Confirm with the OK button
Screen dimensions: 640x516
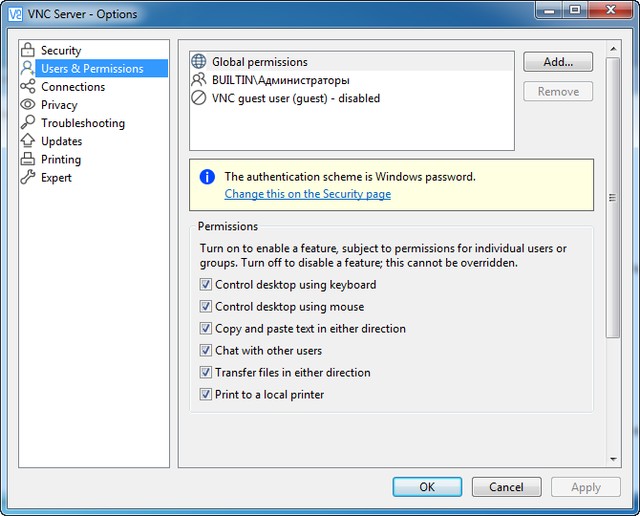pyautogui.click(x=427, y=487)
